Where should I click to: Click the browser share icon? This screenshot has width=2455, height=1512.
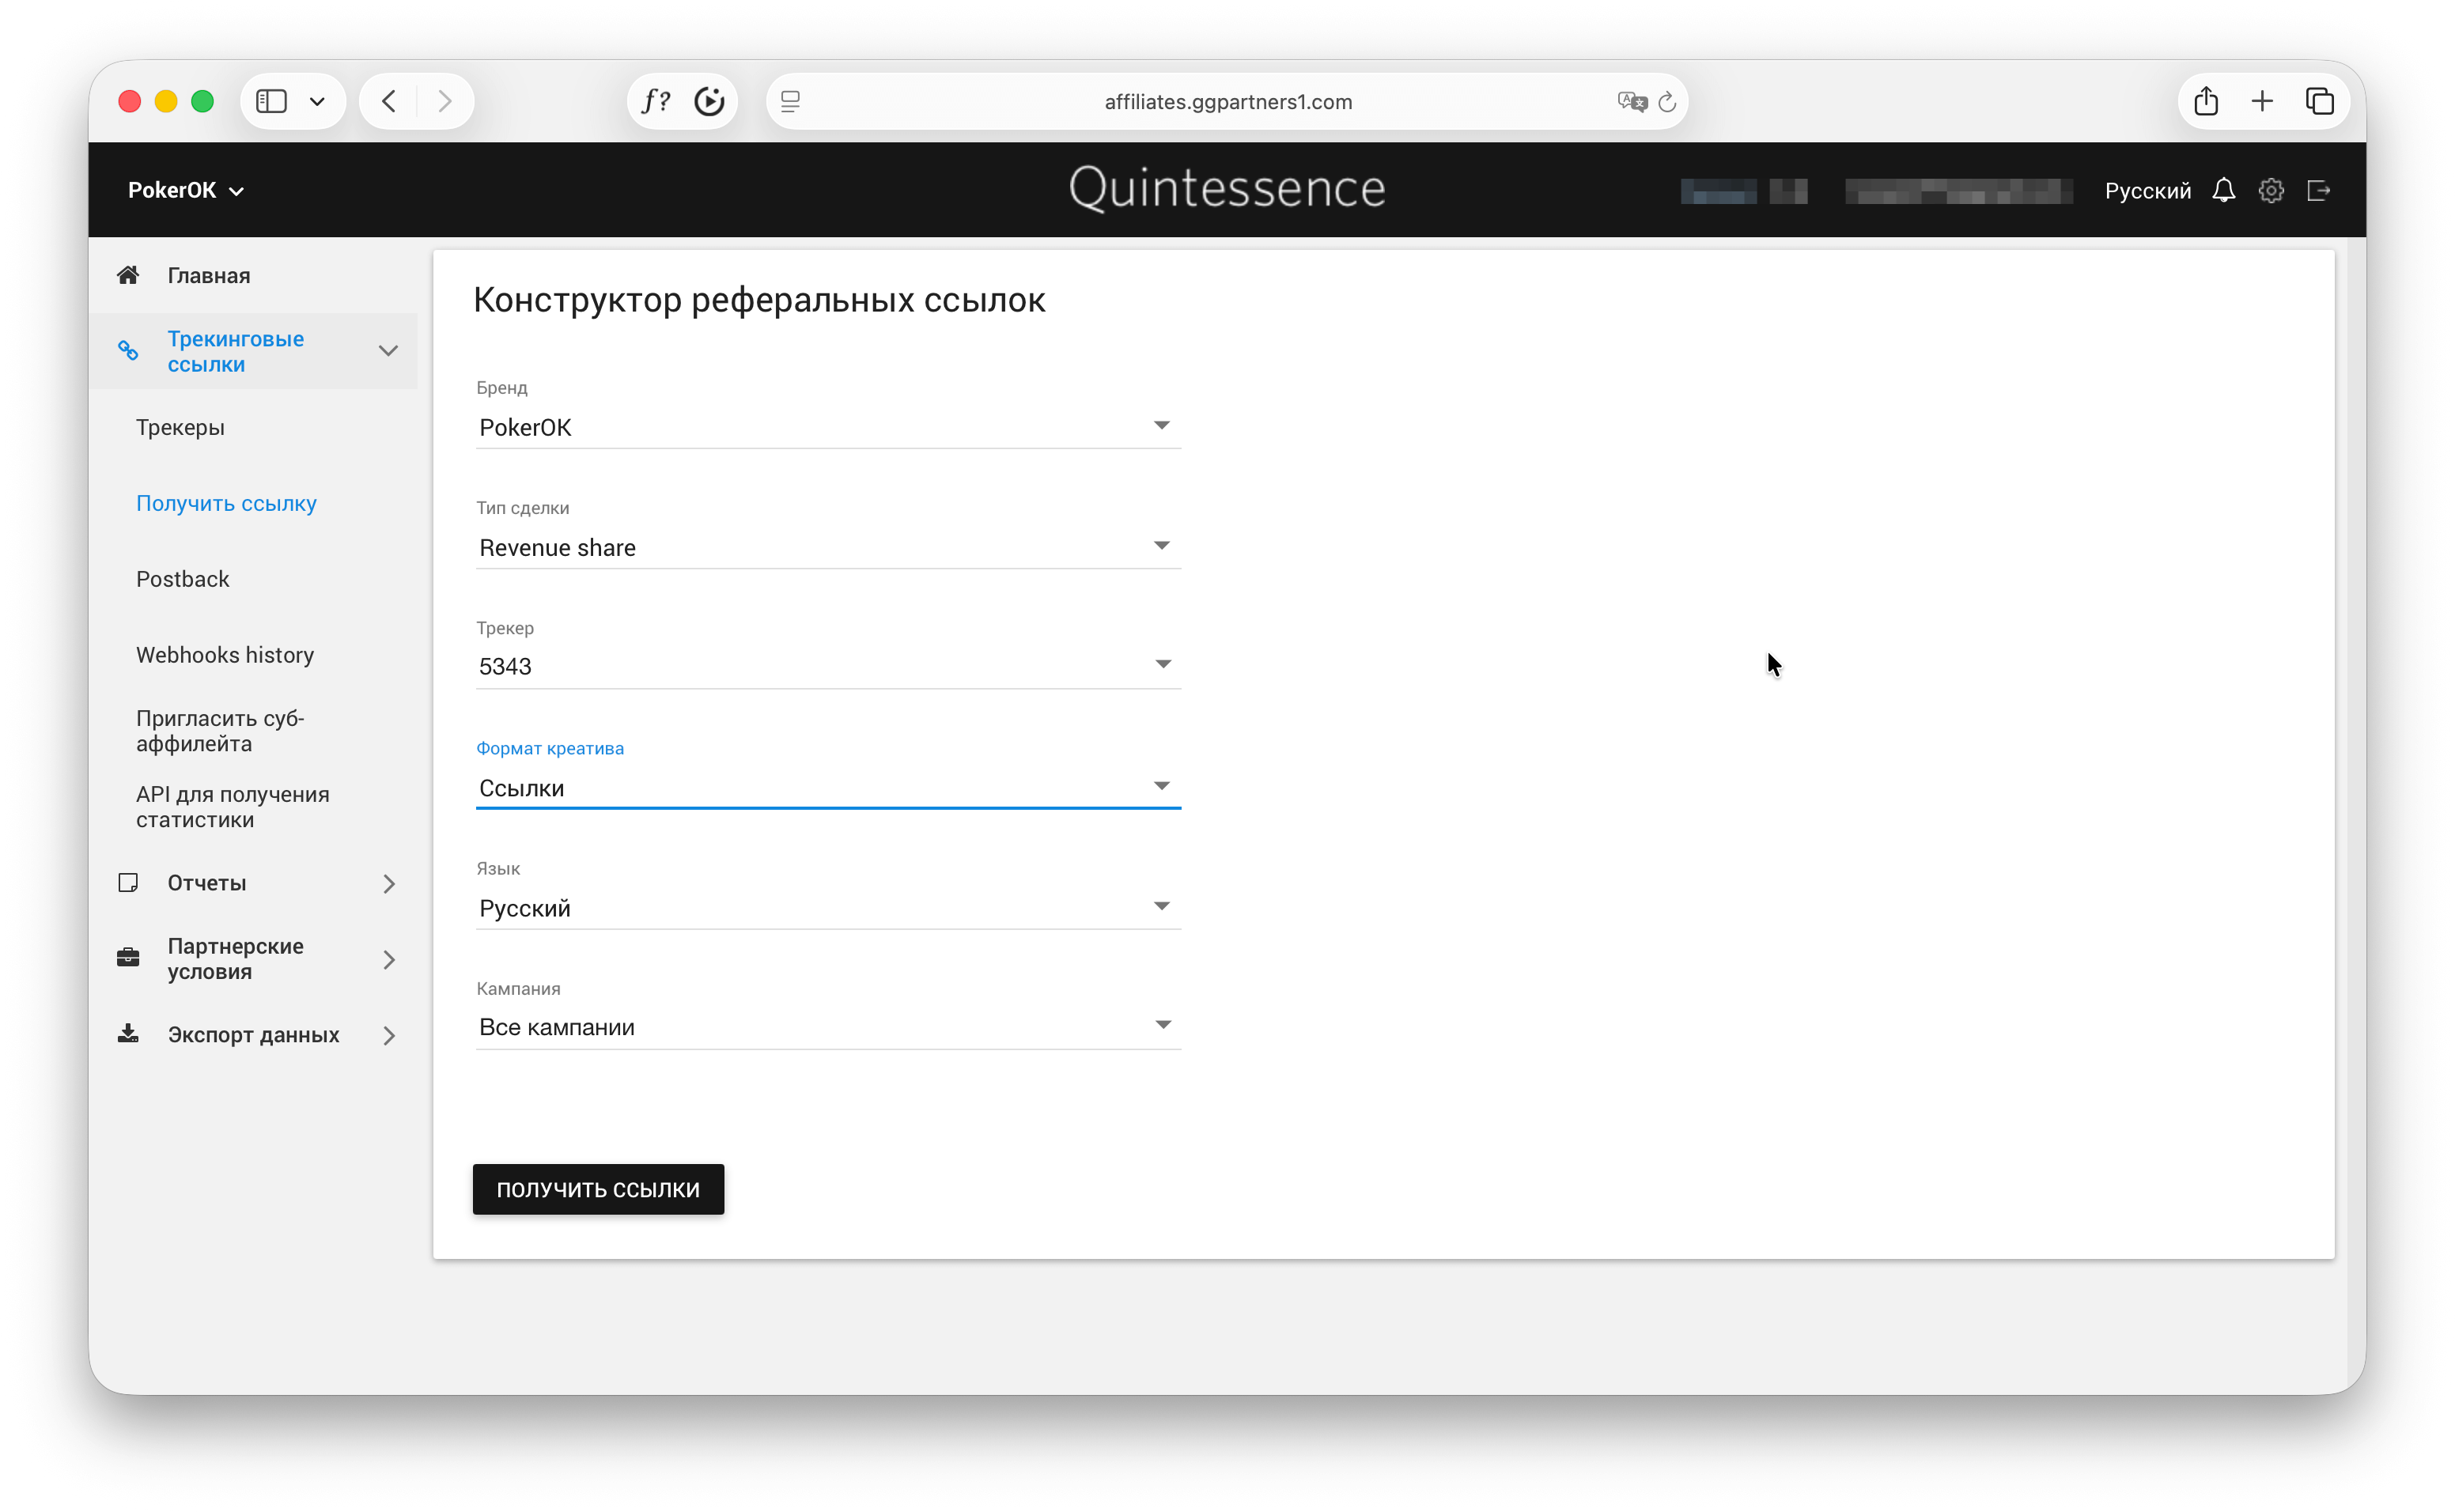tap(2206, 101)
